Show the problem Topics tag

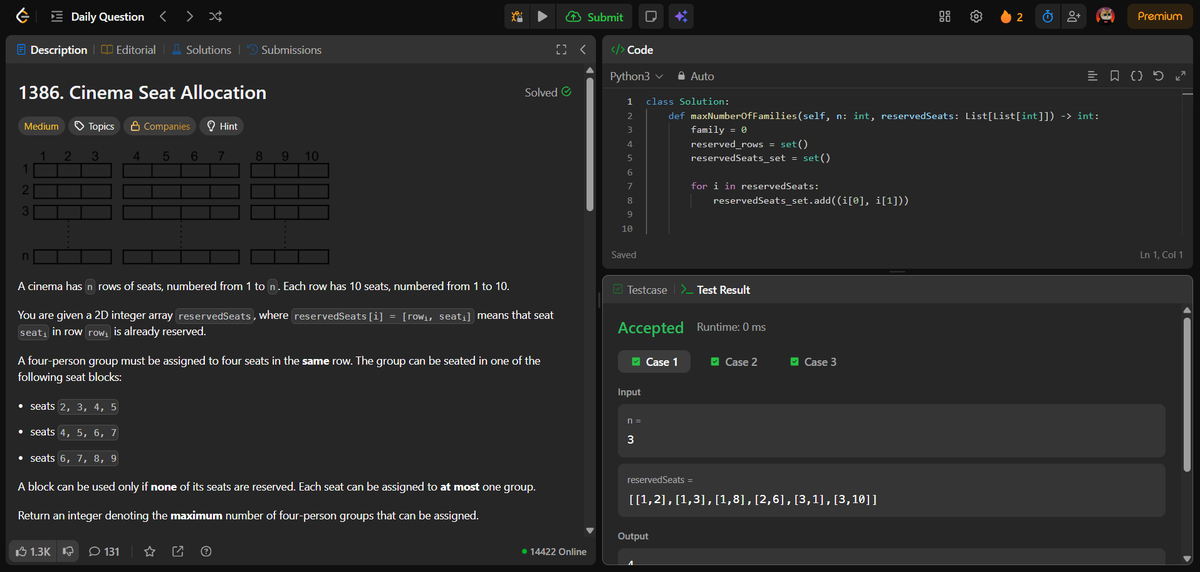point(95,126)
